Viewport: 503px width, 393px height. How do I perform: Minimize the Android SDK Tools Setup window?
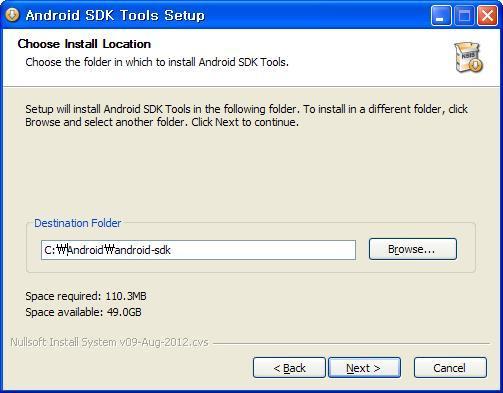click(x=441, y=15)
